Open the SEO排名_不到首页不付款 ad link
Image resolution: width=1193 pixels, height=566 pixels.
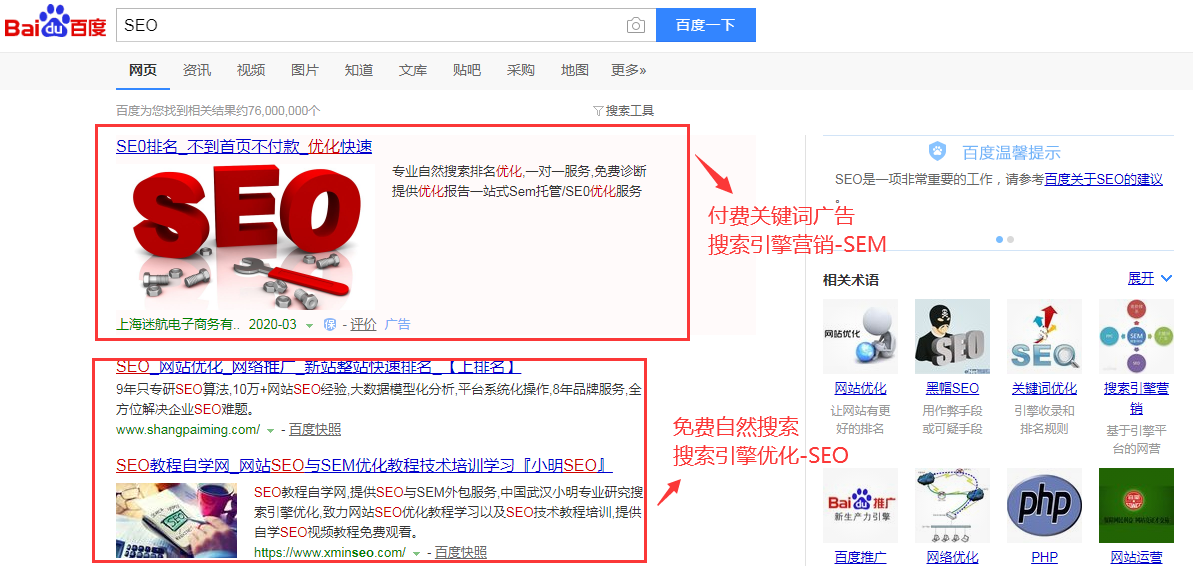(244, 146)
